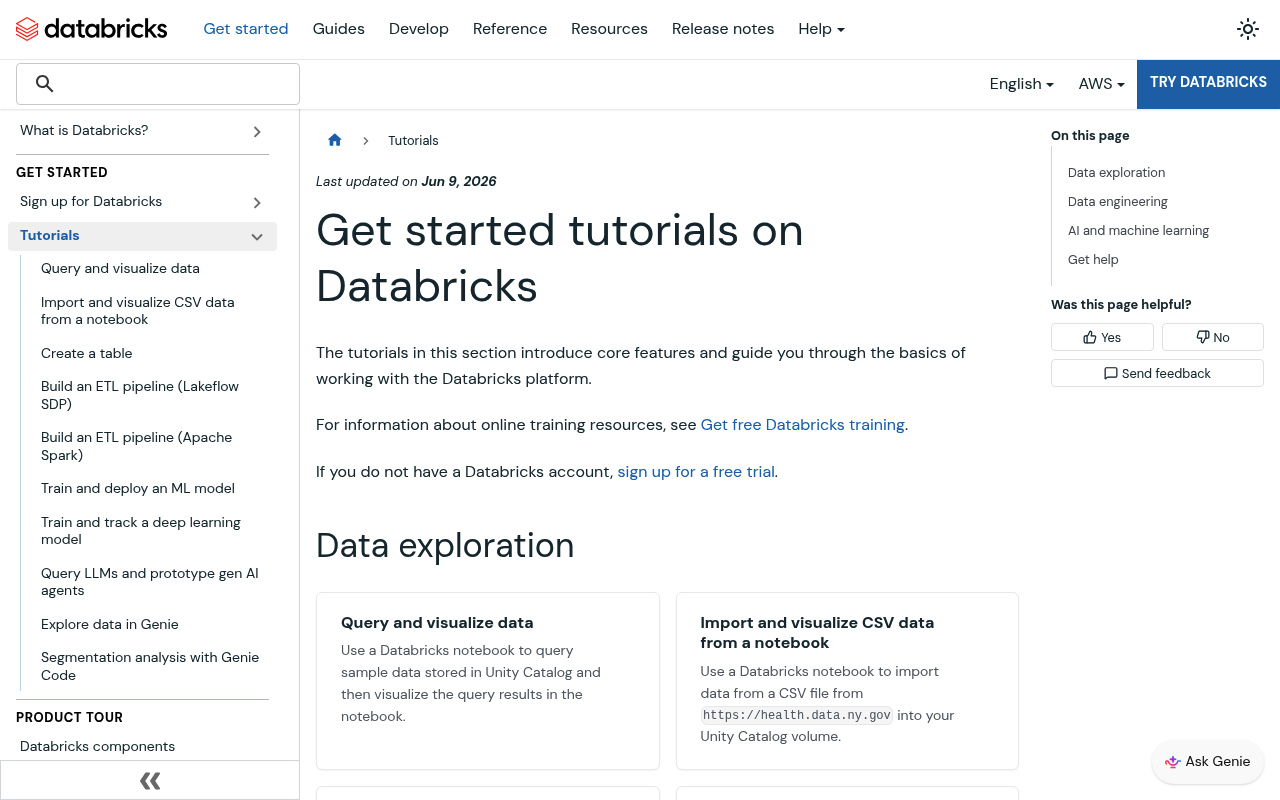Expand What is Databricks? chevron
Viewport: 1280px width, 800px height.
[x=257, y=131]
